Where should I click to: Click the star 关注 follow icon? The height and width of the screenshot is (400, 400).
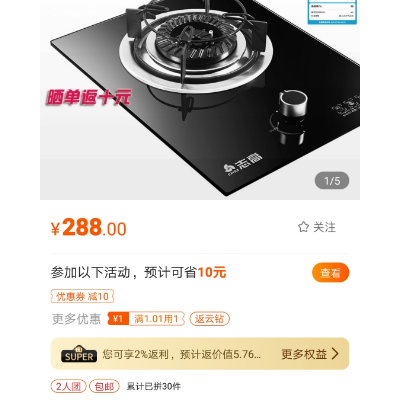pyautogui.click(x=303, y=227)
